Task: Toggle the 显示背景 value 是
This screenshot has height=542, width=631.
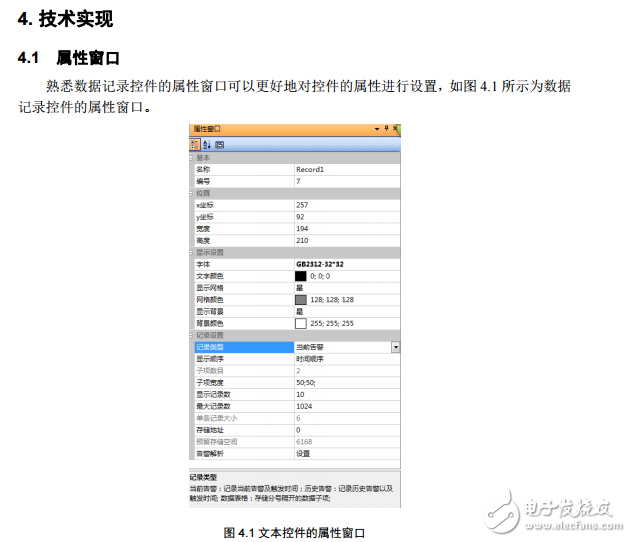Action: [300, 311]
